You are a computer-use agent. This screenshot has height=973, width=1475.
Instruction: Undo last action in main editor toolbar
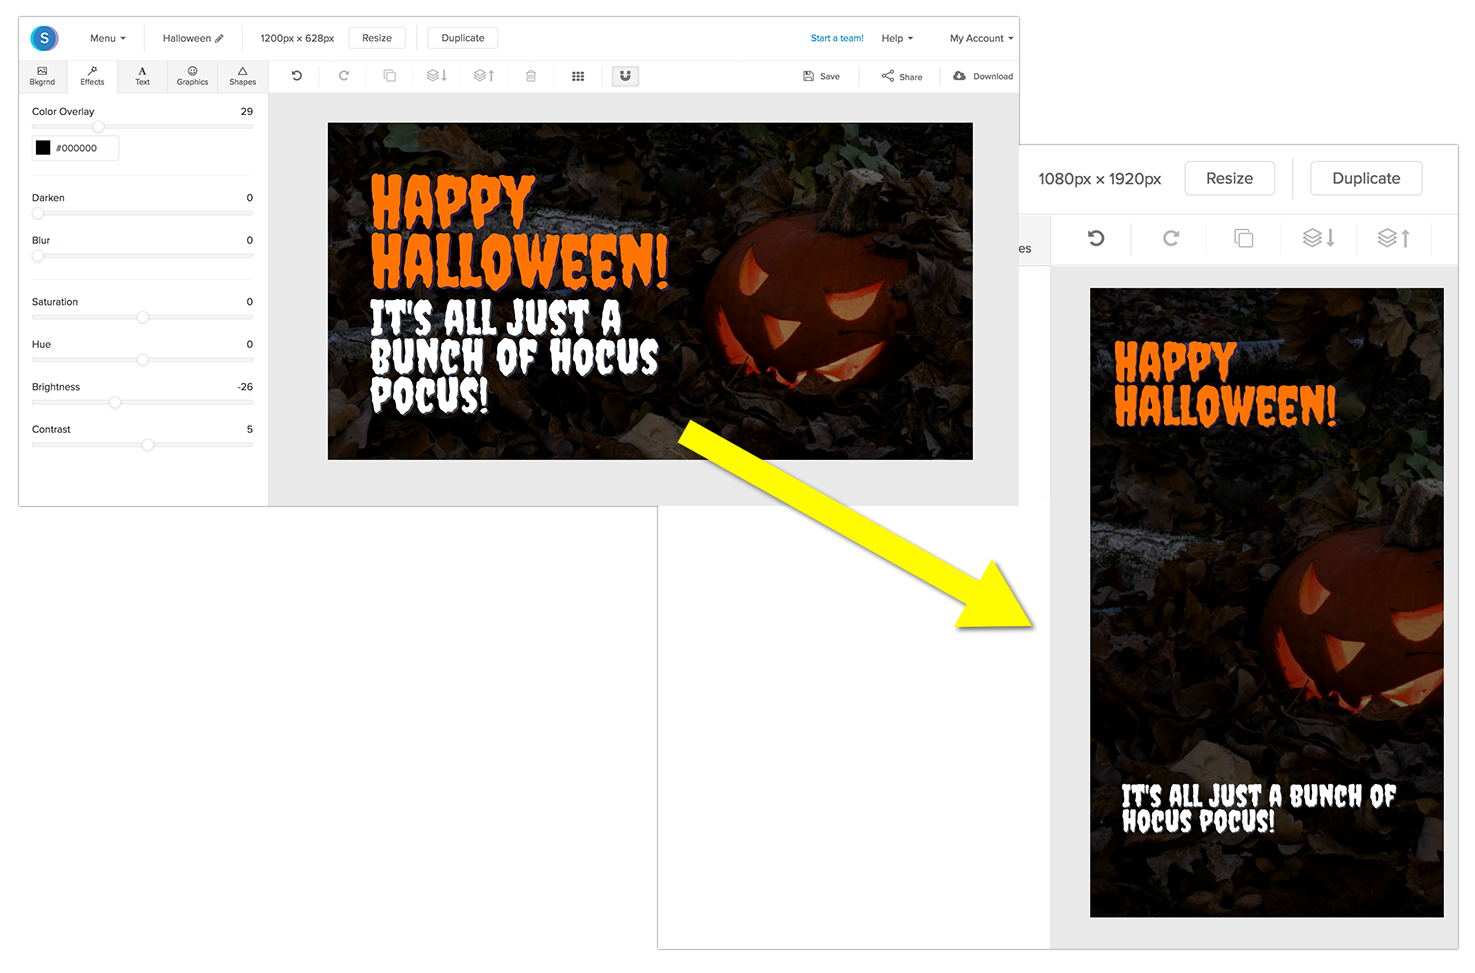[297, 76]
